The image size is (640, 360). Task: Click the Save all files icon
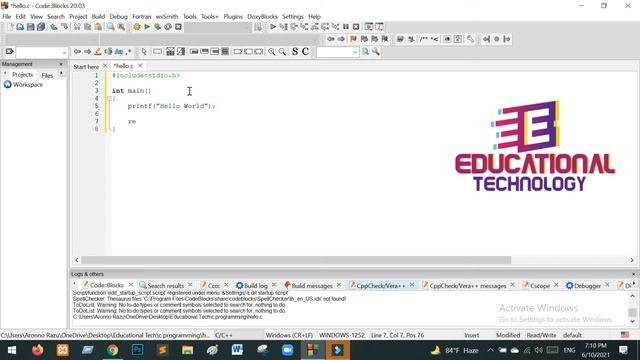click(x=41, y=27)
